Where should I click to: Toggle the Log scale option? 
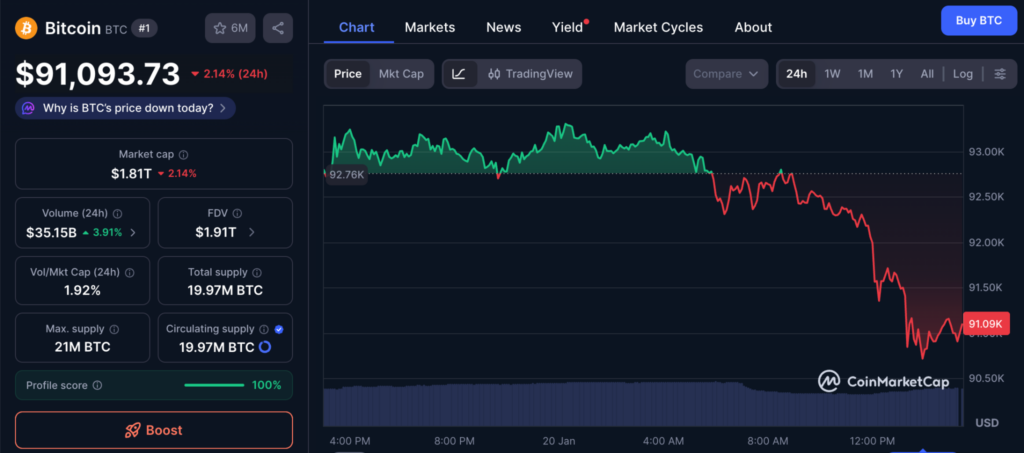coord(962,74)
